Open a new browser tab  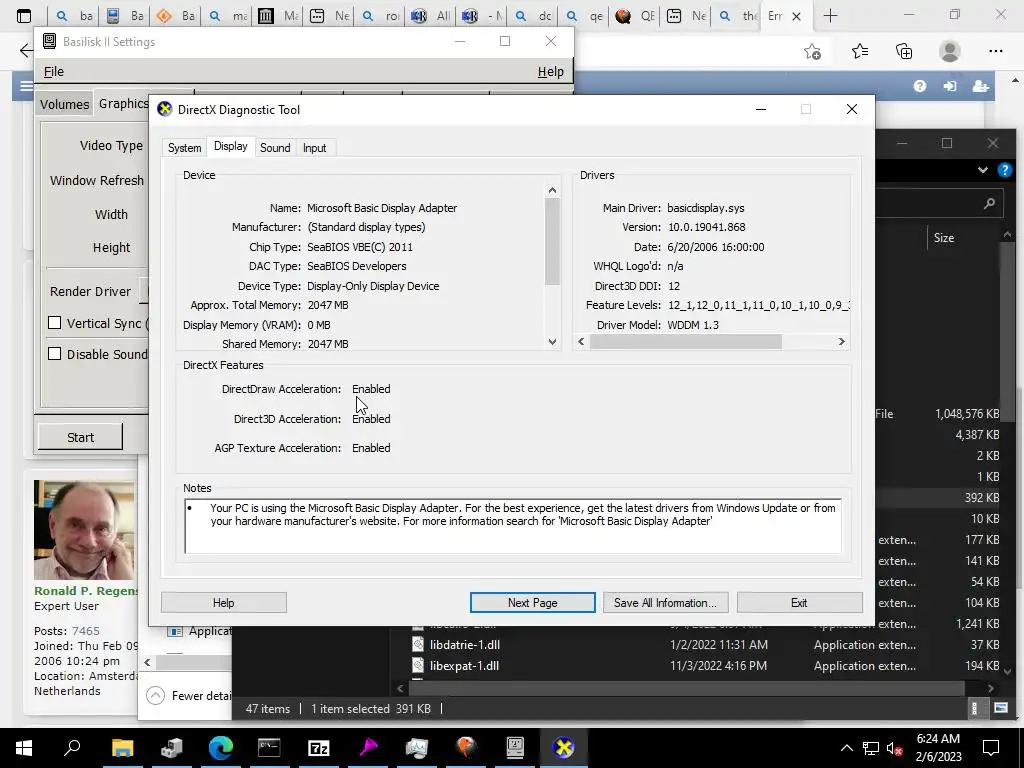pos(830,16)
